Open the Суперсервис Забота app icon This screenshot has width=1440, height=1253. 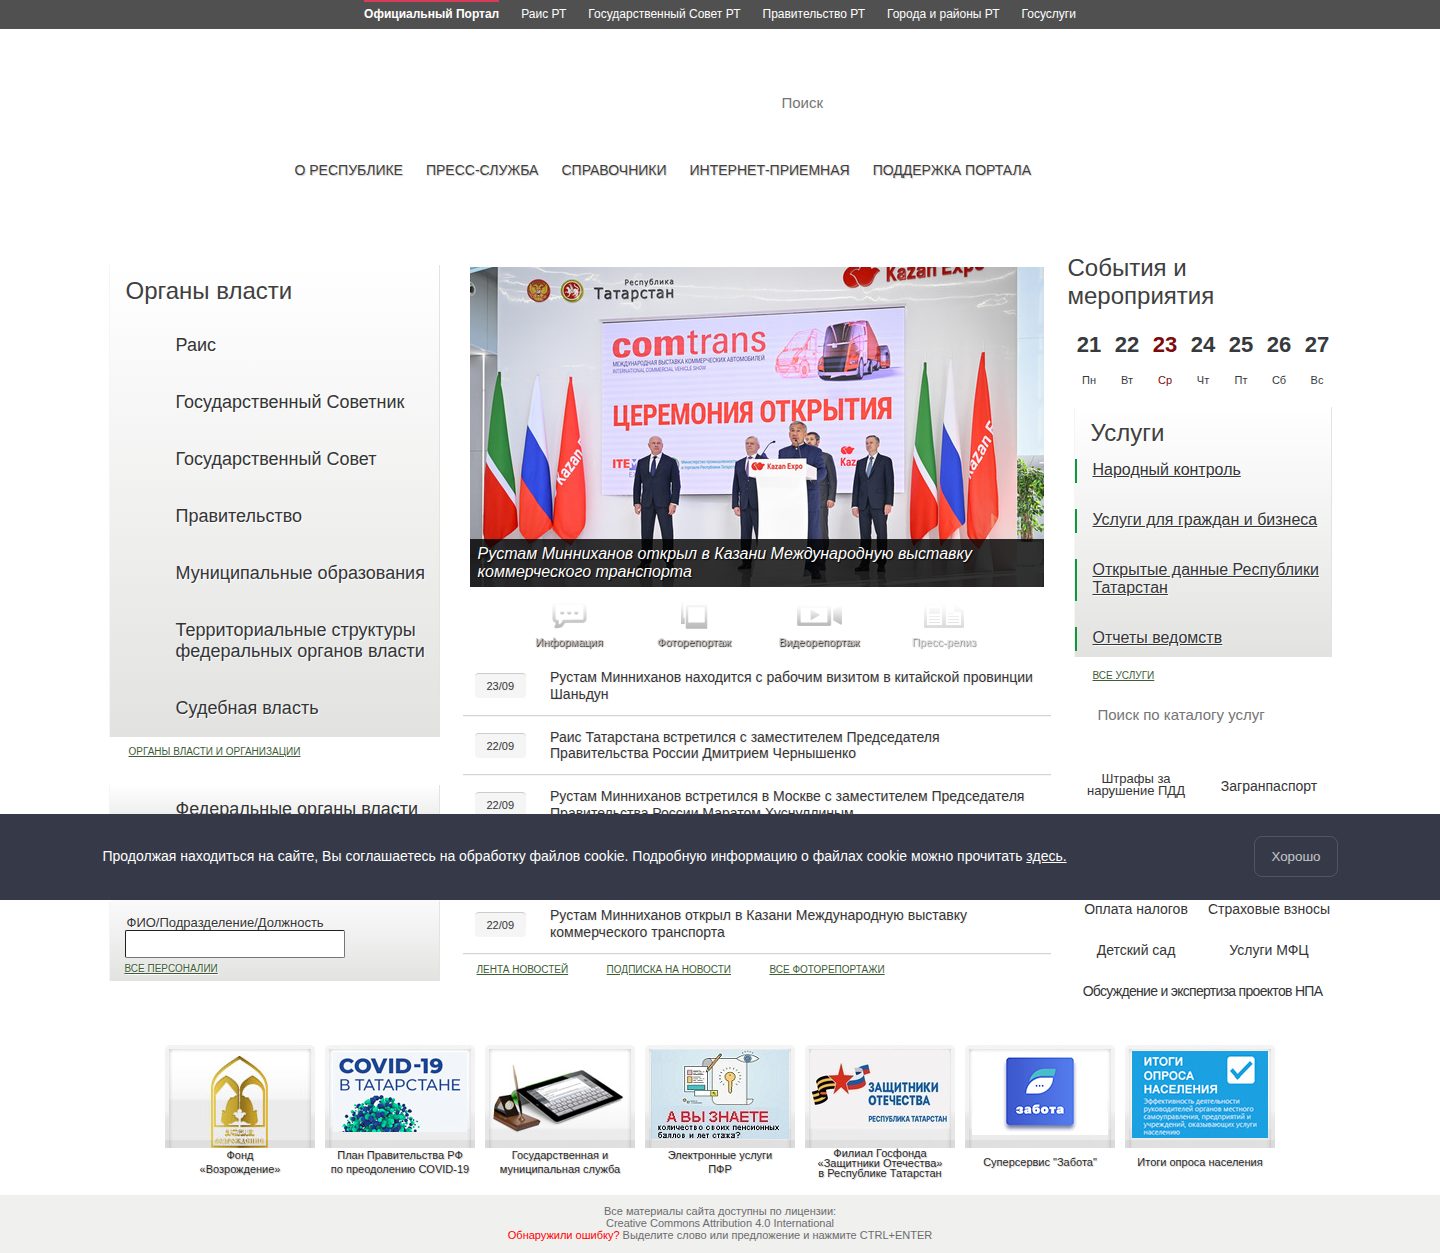coord(1040,1094)
